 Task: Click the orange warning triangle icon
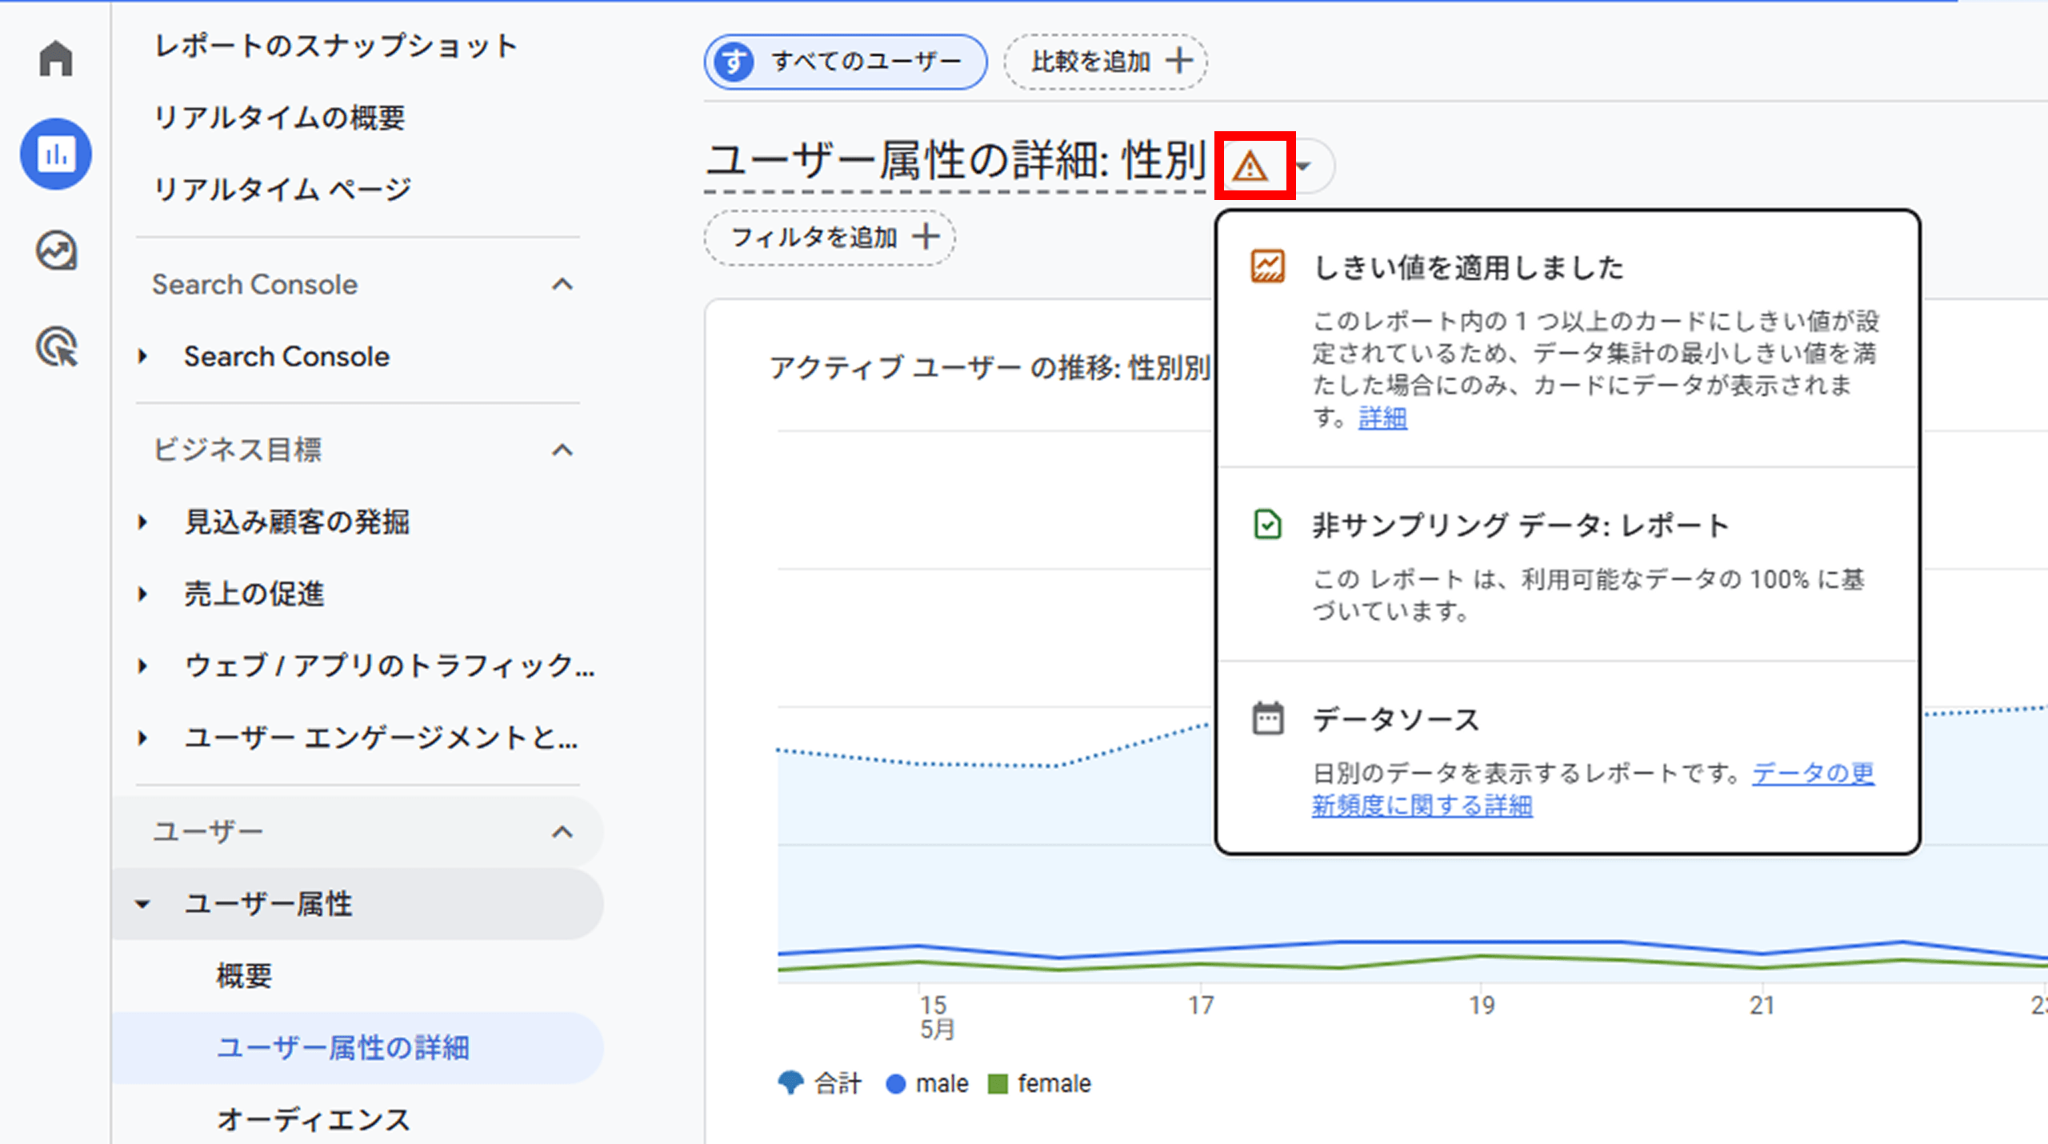coord(1250,166)
